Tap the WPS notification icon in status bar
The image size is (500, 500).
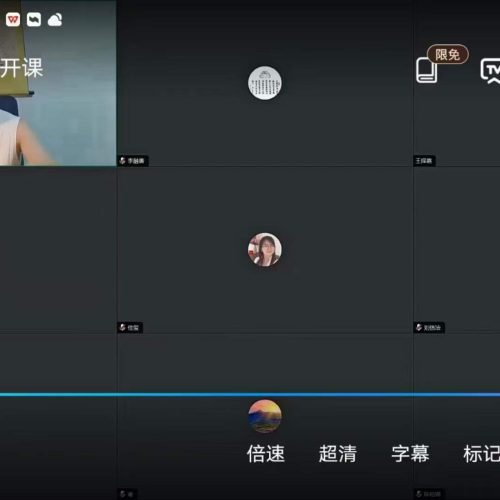tap(13, 20)
